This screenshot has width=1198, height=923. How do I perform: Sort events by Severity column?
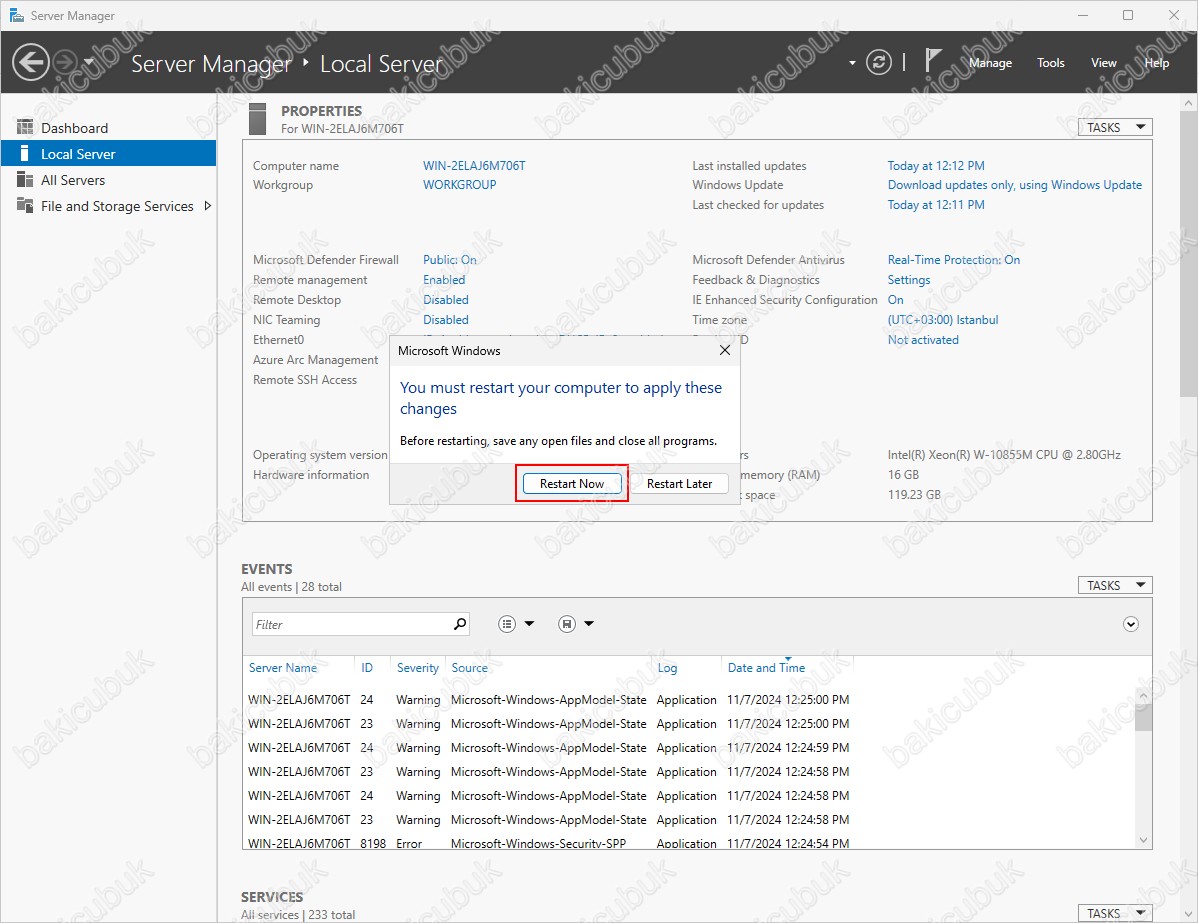417,668
